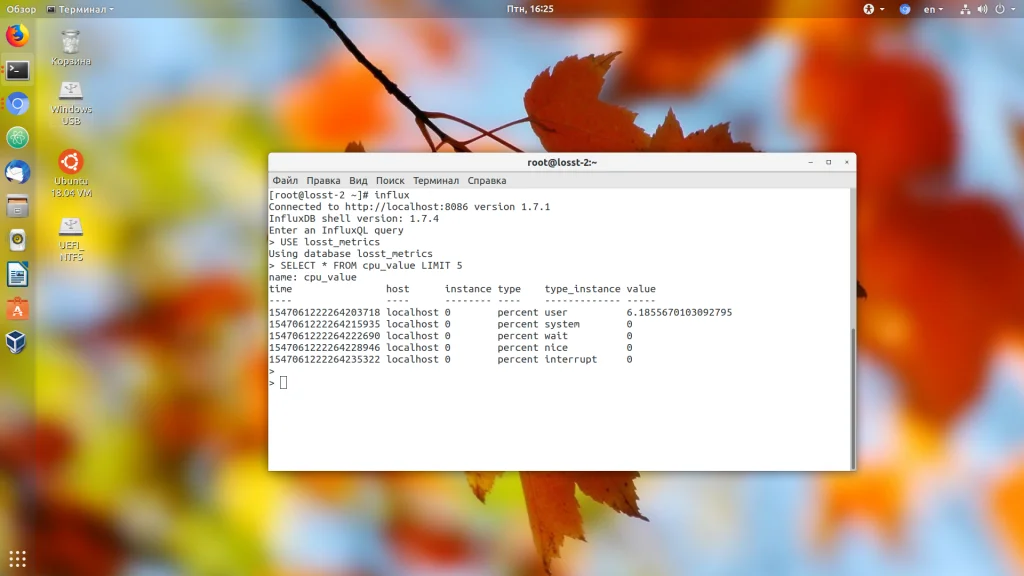Open the clock calendar Птн, 16:25
Image resolution: width=1024 pixels, height=576 pixels.
(530, 9)
